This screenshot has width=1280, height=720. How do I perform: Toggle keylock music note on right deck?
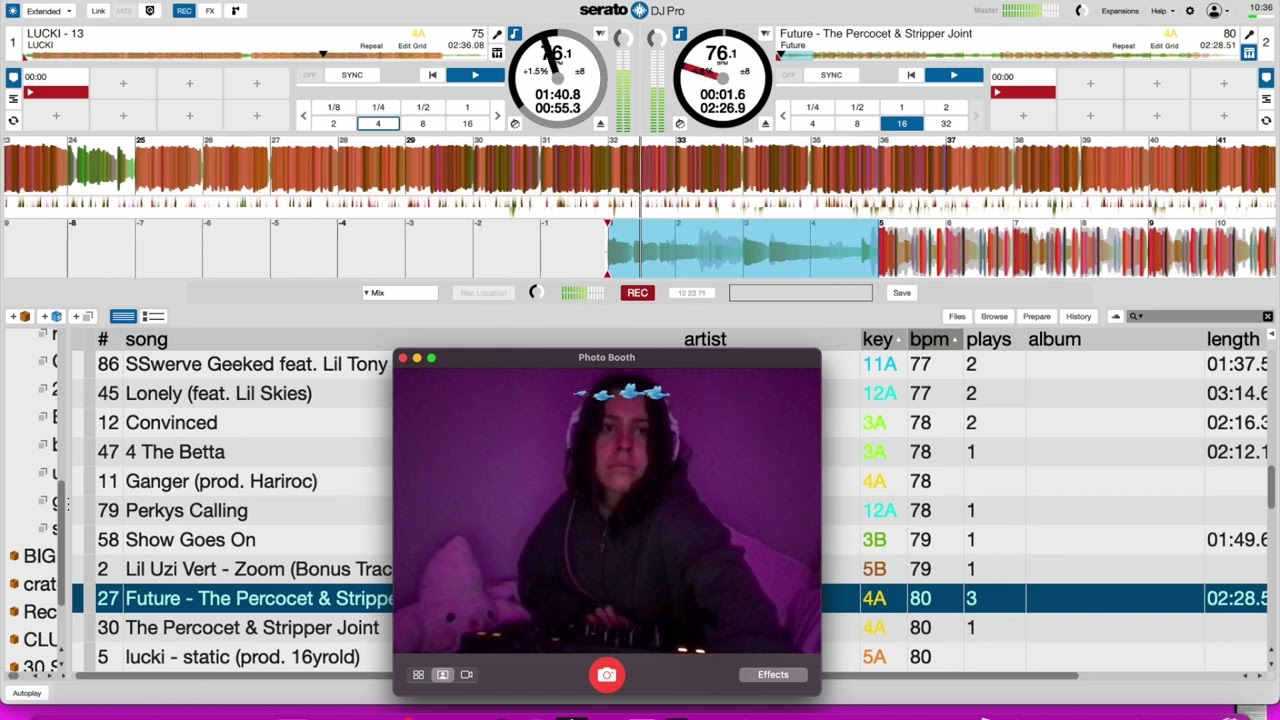click(680, 34)
